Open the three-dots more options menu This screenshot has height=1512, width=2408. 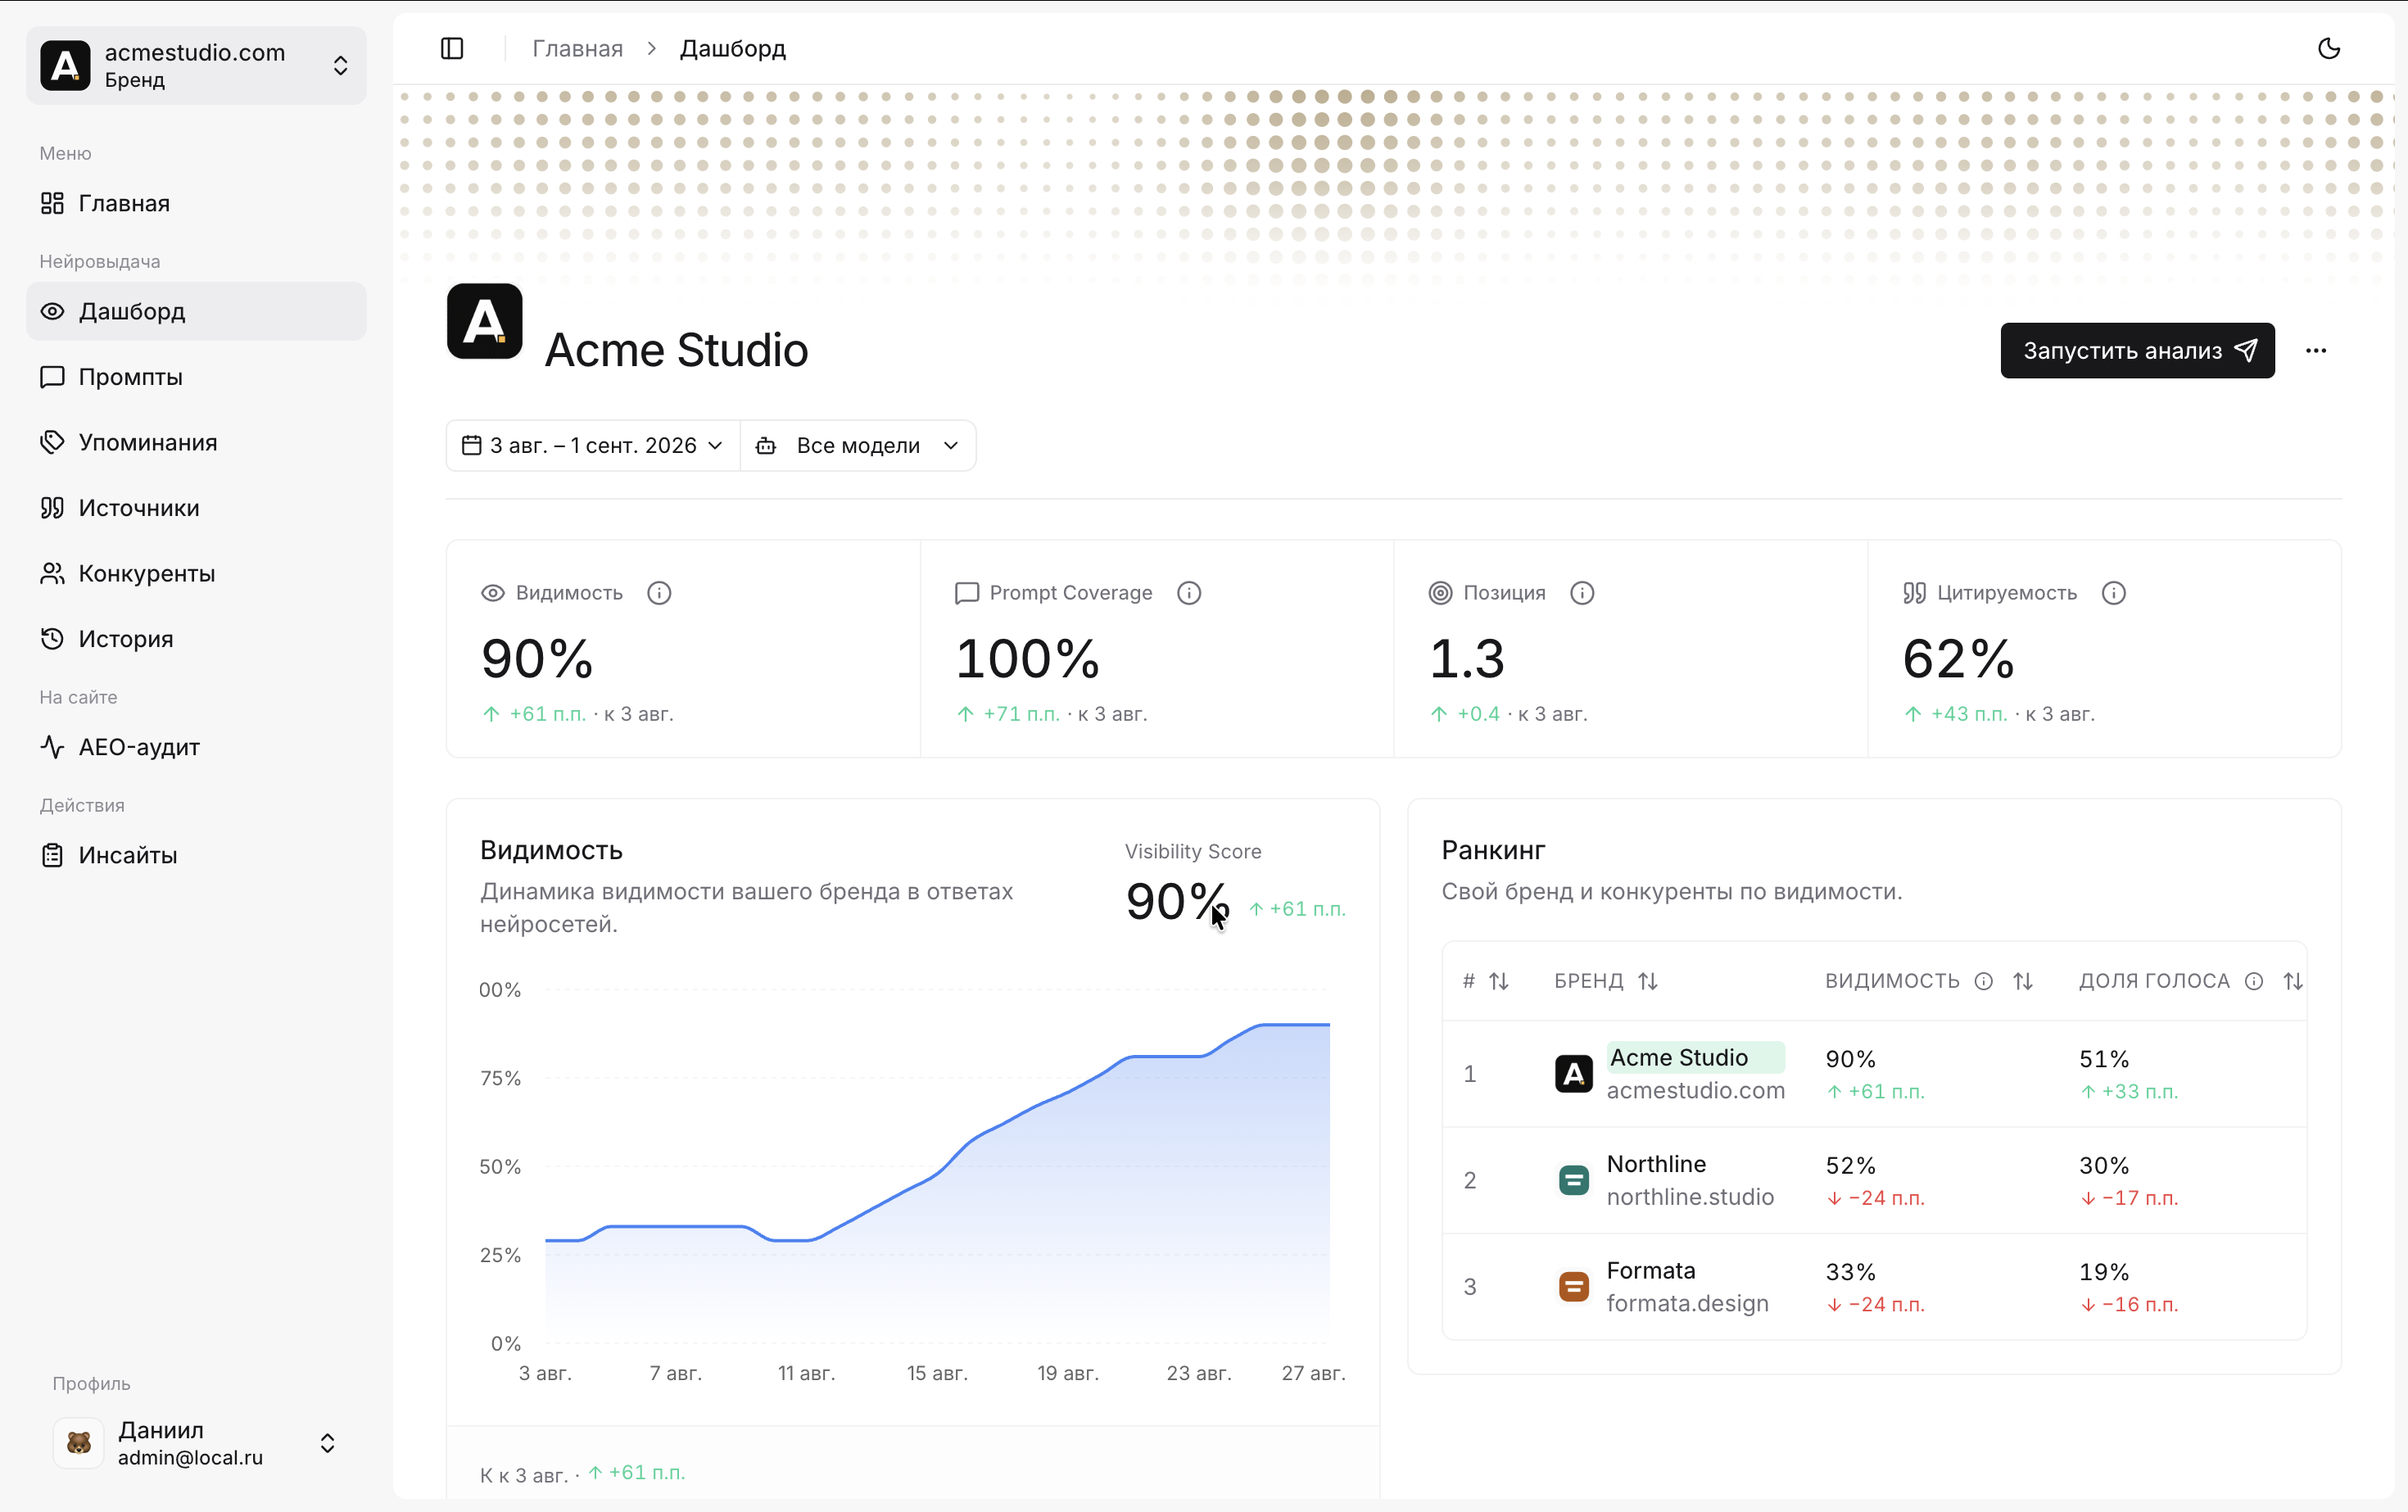(x=2316, y=351)
